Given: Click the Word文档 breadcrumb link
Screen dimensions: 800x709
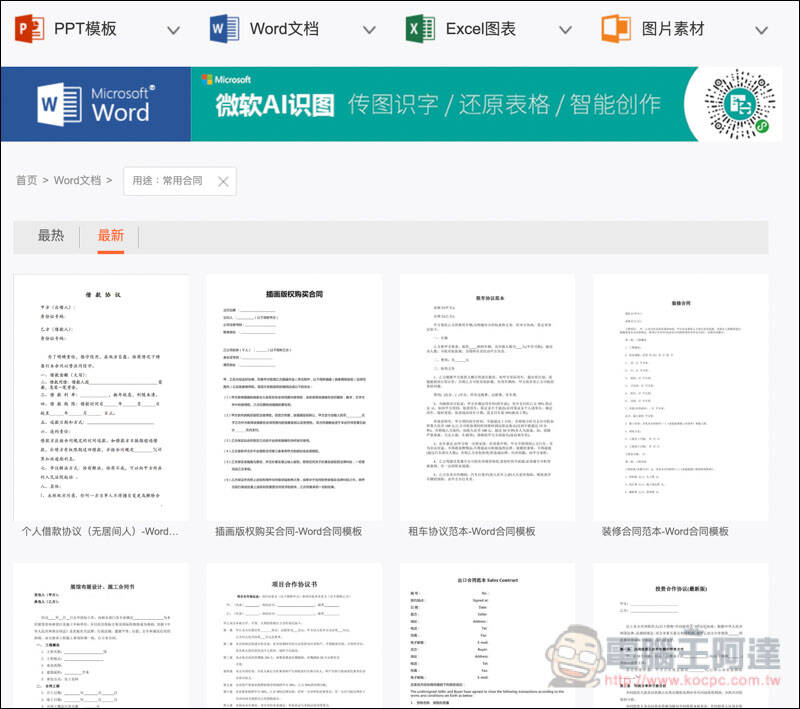Looking at the screenshot, I should [77, 181].
